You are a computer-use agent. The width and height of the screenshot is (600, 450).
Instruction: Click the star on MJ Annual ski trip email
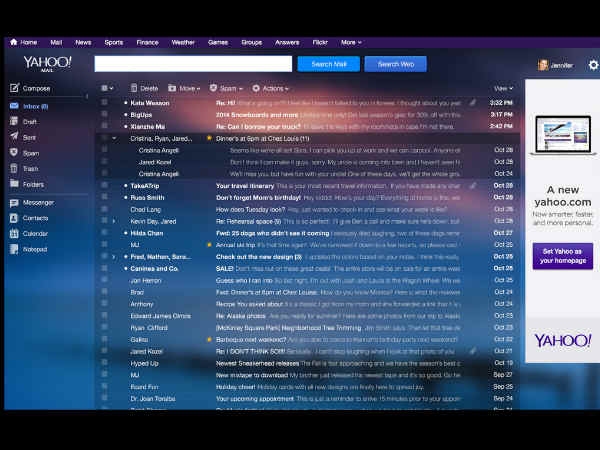pyautogui.click(x=209, y=245)
